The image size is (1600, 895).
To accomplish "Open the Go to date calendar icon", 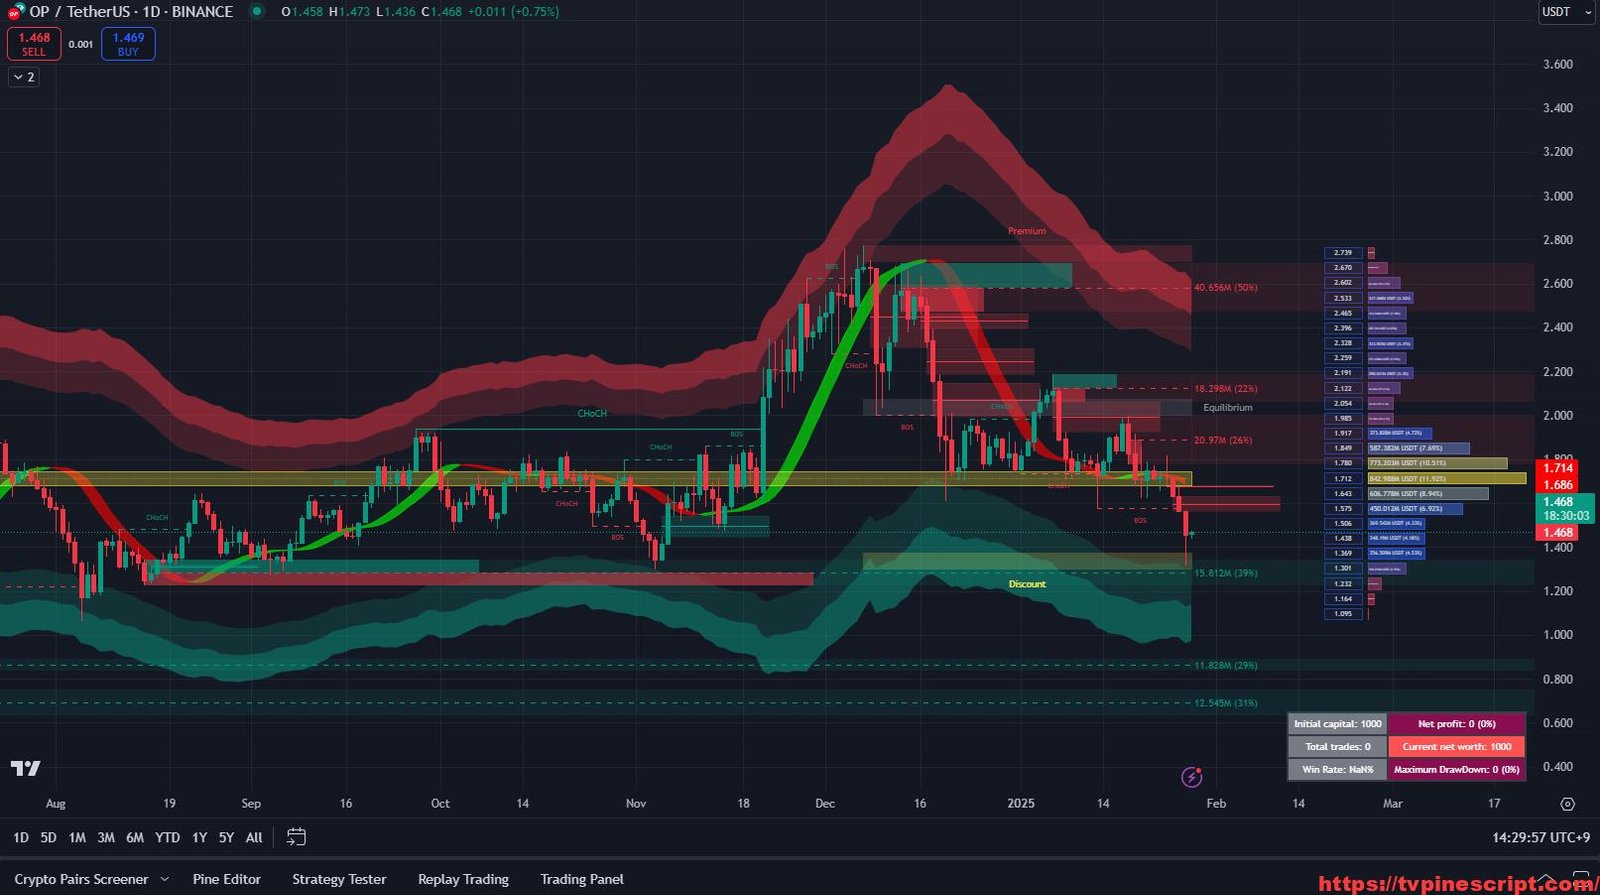I will pyautogui.click(x=296, y=837).
